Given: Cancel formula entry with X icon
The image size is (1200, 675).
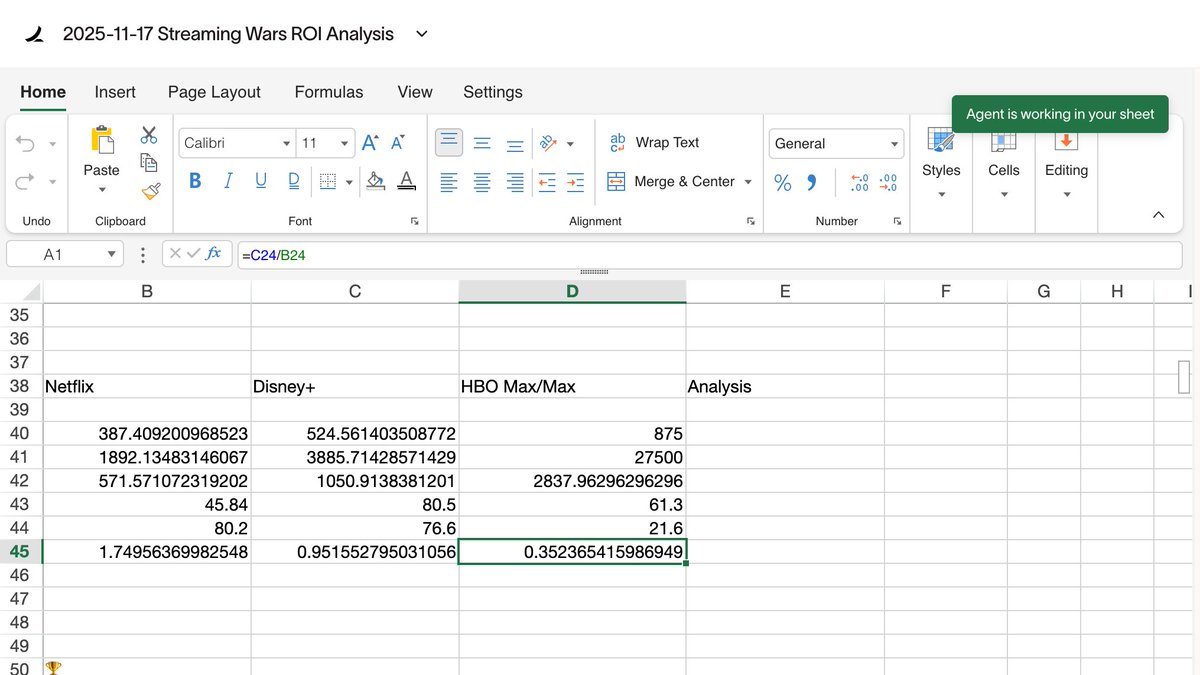Looking at the screenshot, I should click(176, 254).
